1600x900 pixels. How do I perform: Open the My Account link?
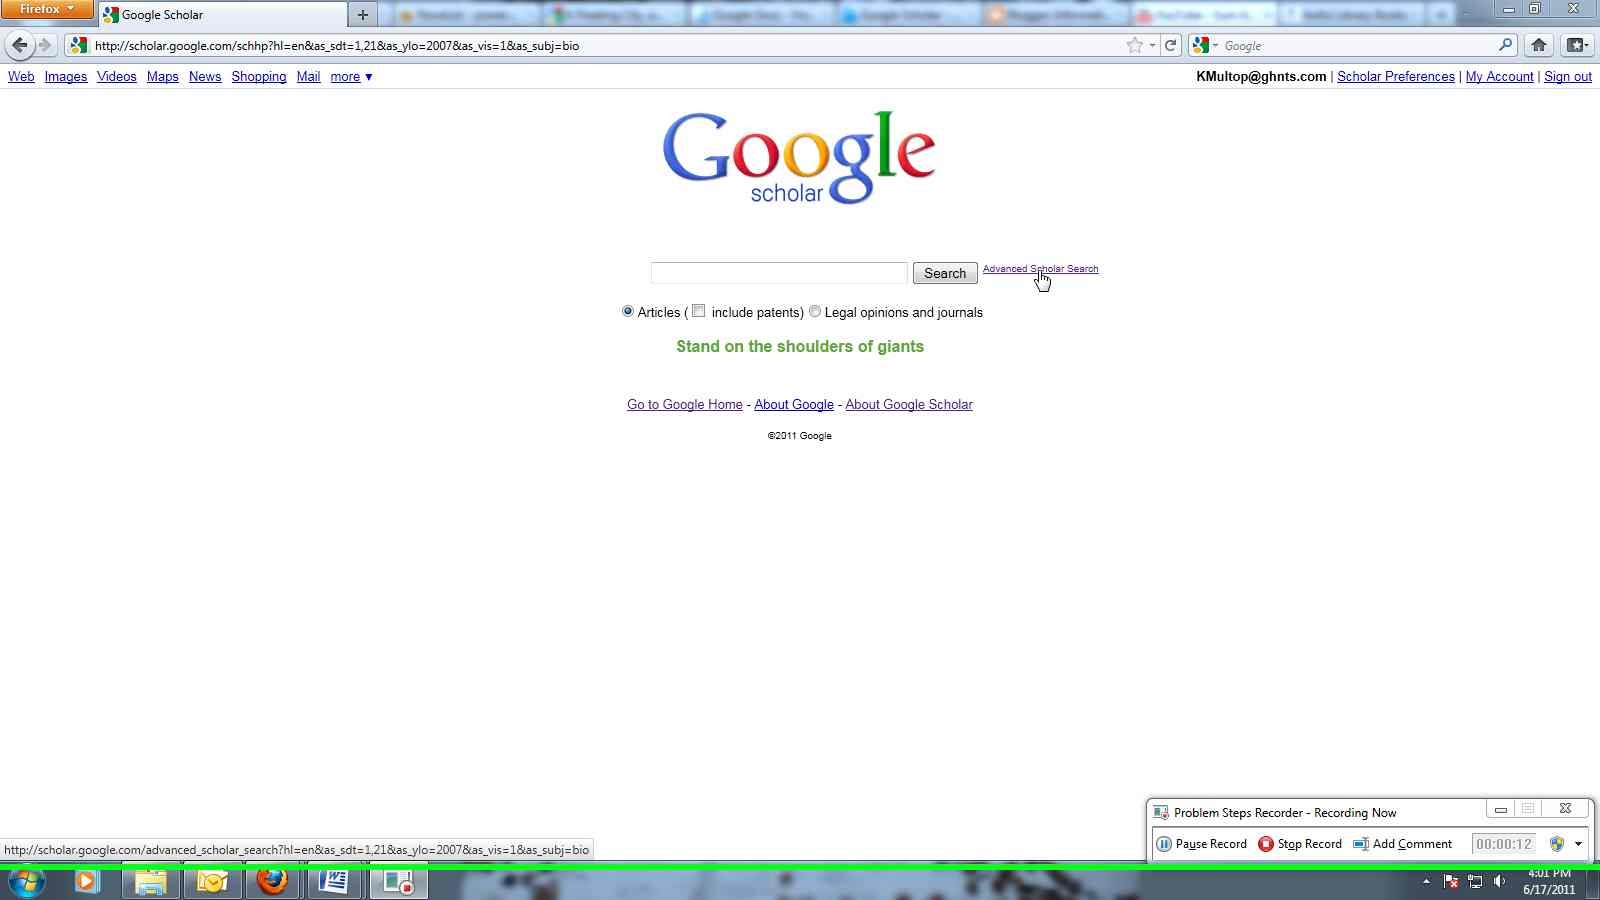click(x=1499, y=76)
